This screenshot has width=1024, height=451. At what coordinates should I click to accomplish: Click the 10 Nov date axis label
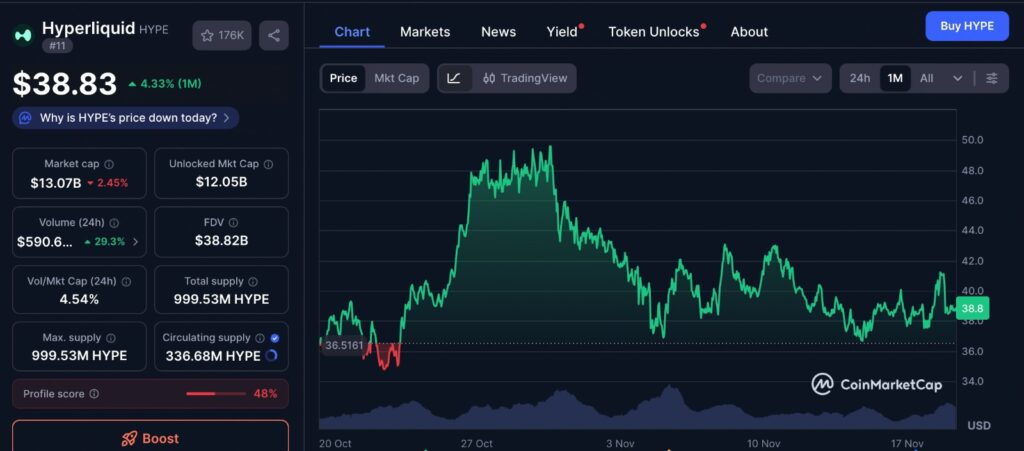point(763,443)
